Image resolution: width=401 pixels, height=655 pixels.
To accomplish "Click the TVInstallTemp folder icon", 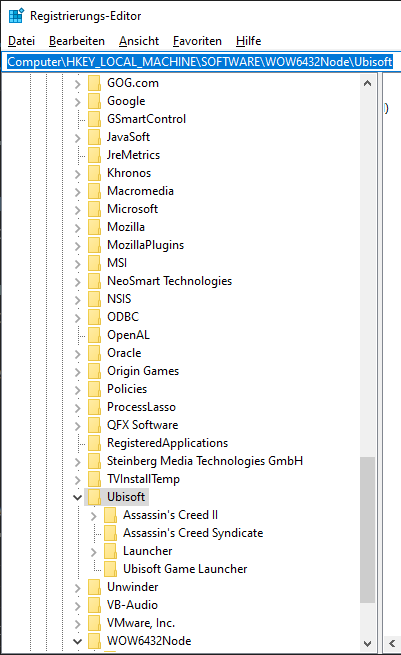I will pyautogui.click(x=94, y=479).
